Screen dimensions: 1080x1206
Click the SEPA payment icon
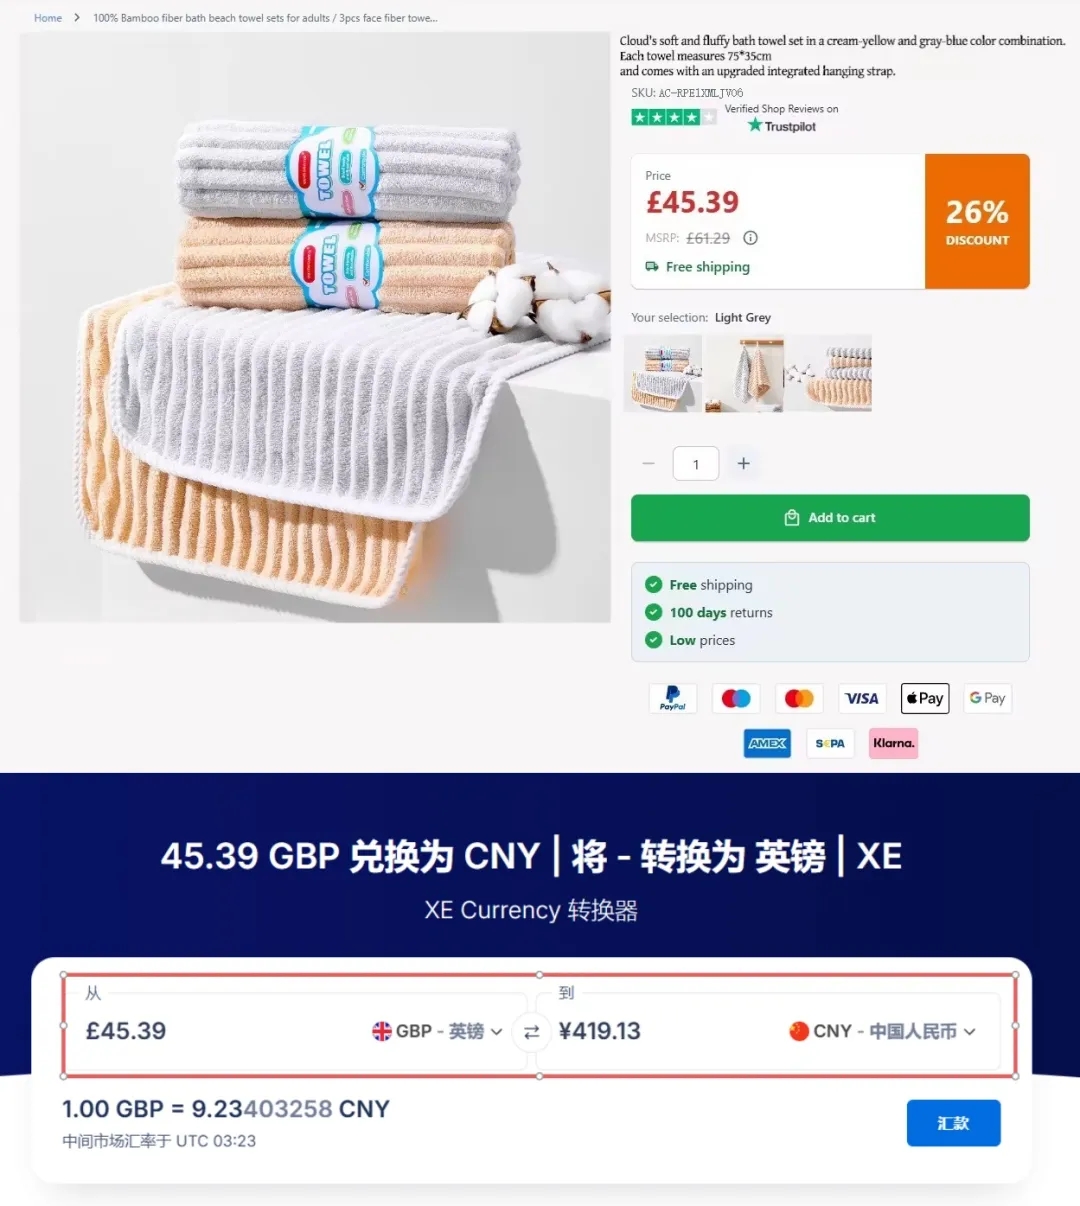(830, 743)
